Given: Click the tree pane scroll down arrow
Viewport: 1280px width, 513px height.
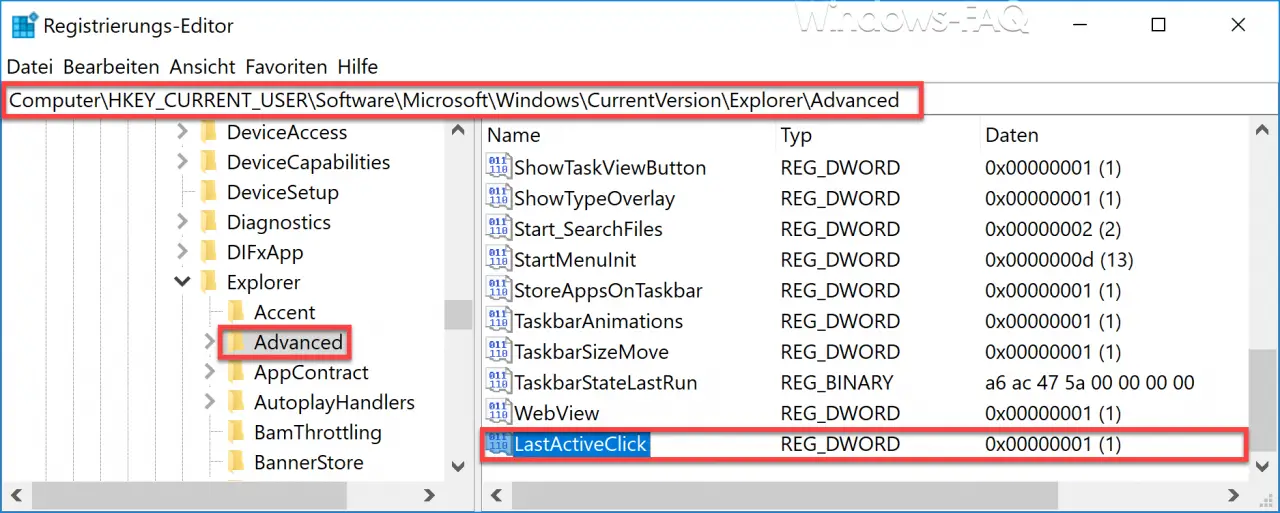Looking at the screenshot, I should (x=458, y=466).
